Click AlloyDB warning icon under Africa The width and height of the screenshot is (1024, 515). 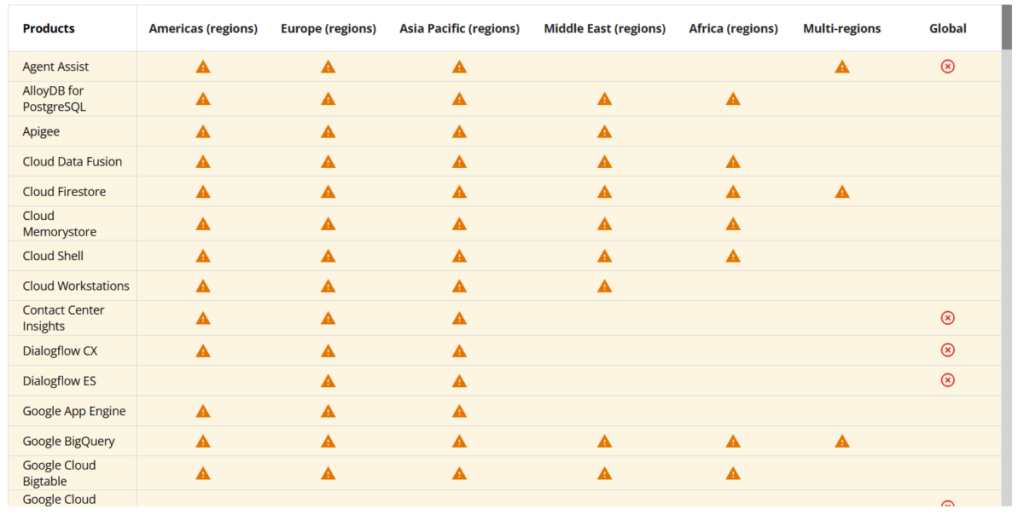click(733, 99)
